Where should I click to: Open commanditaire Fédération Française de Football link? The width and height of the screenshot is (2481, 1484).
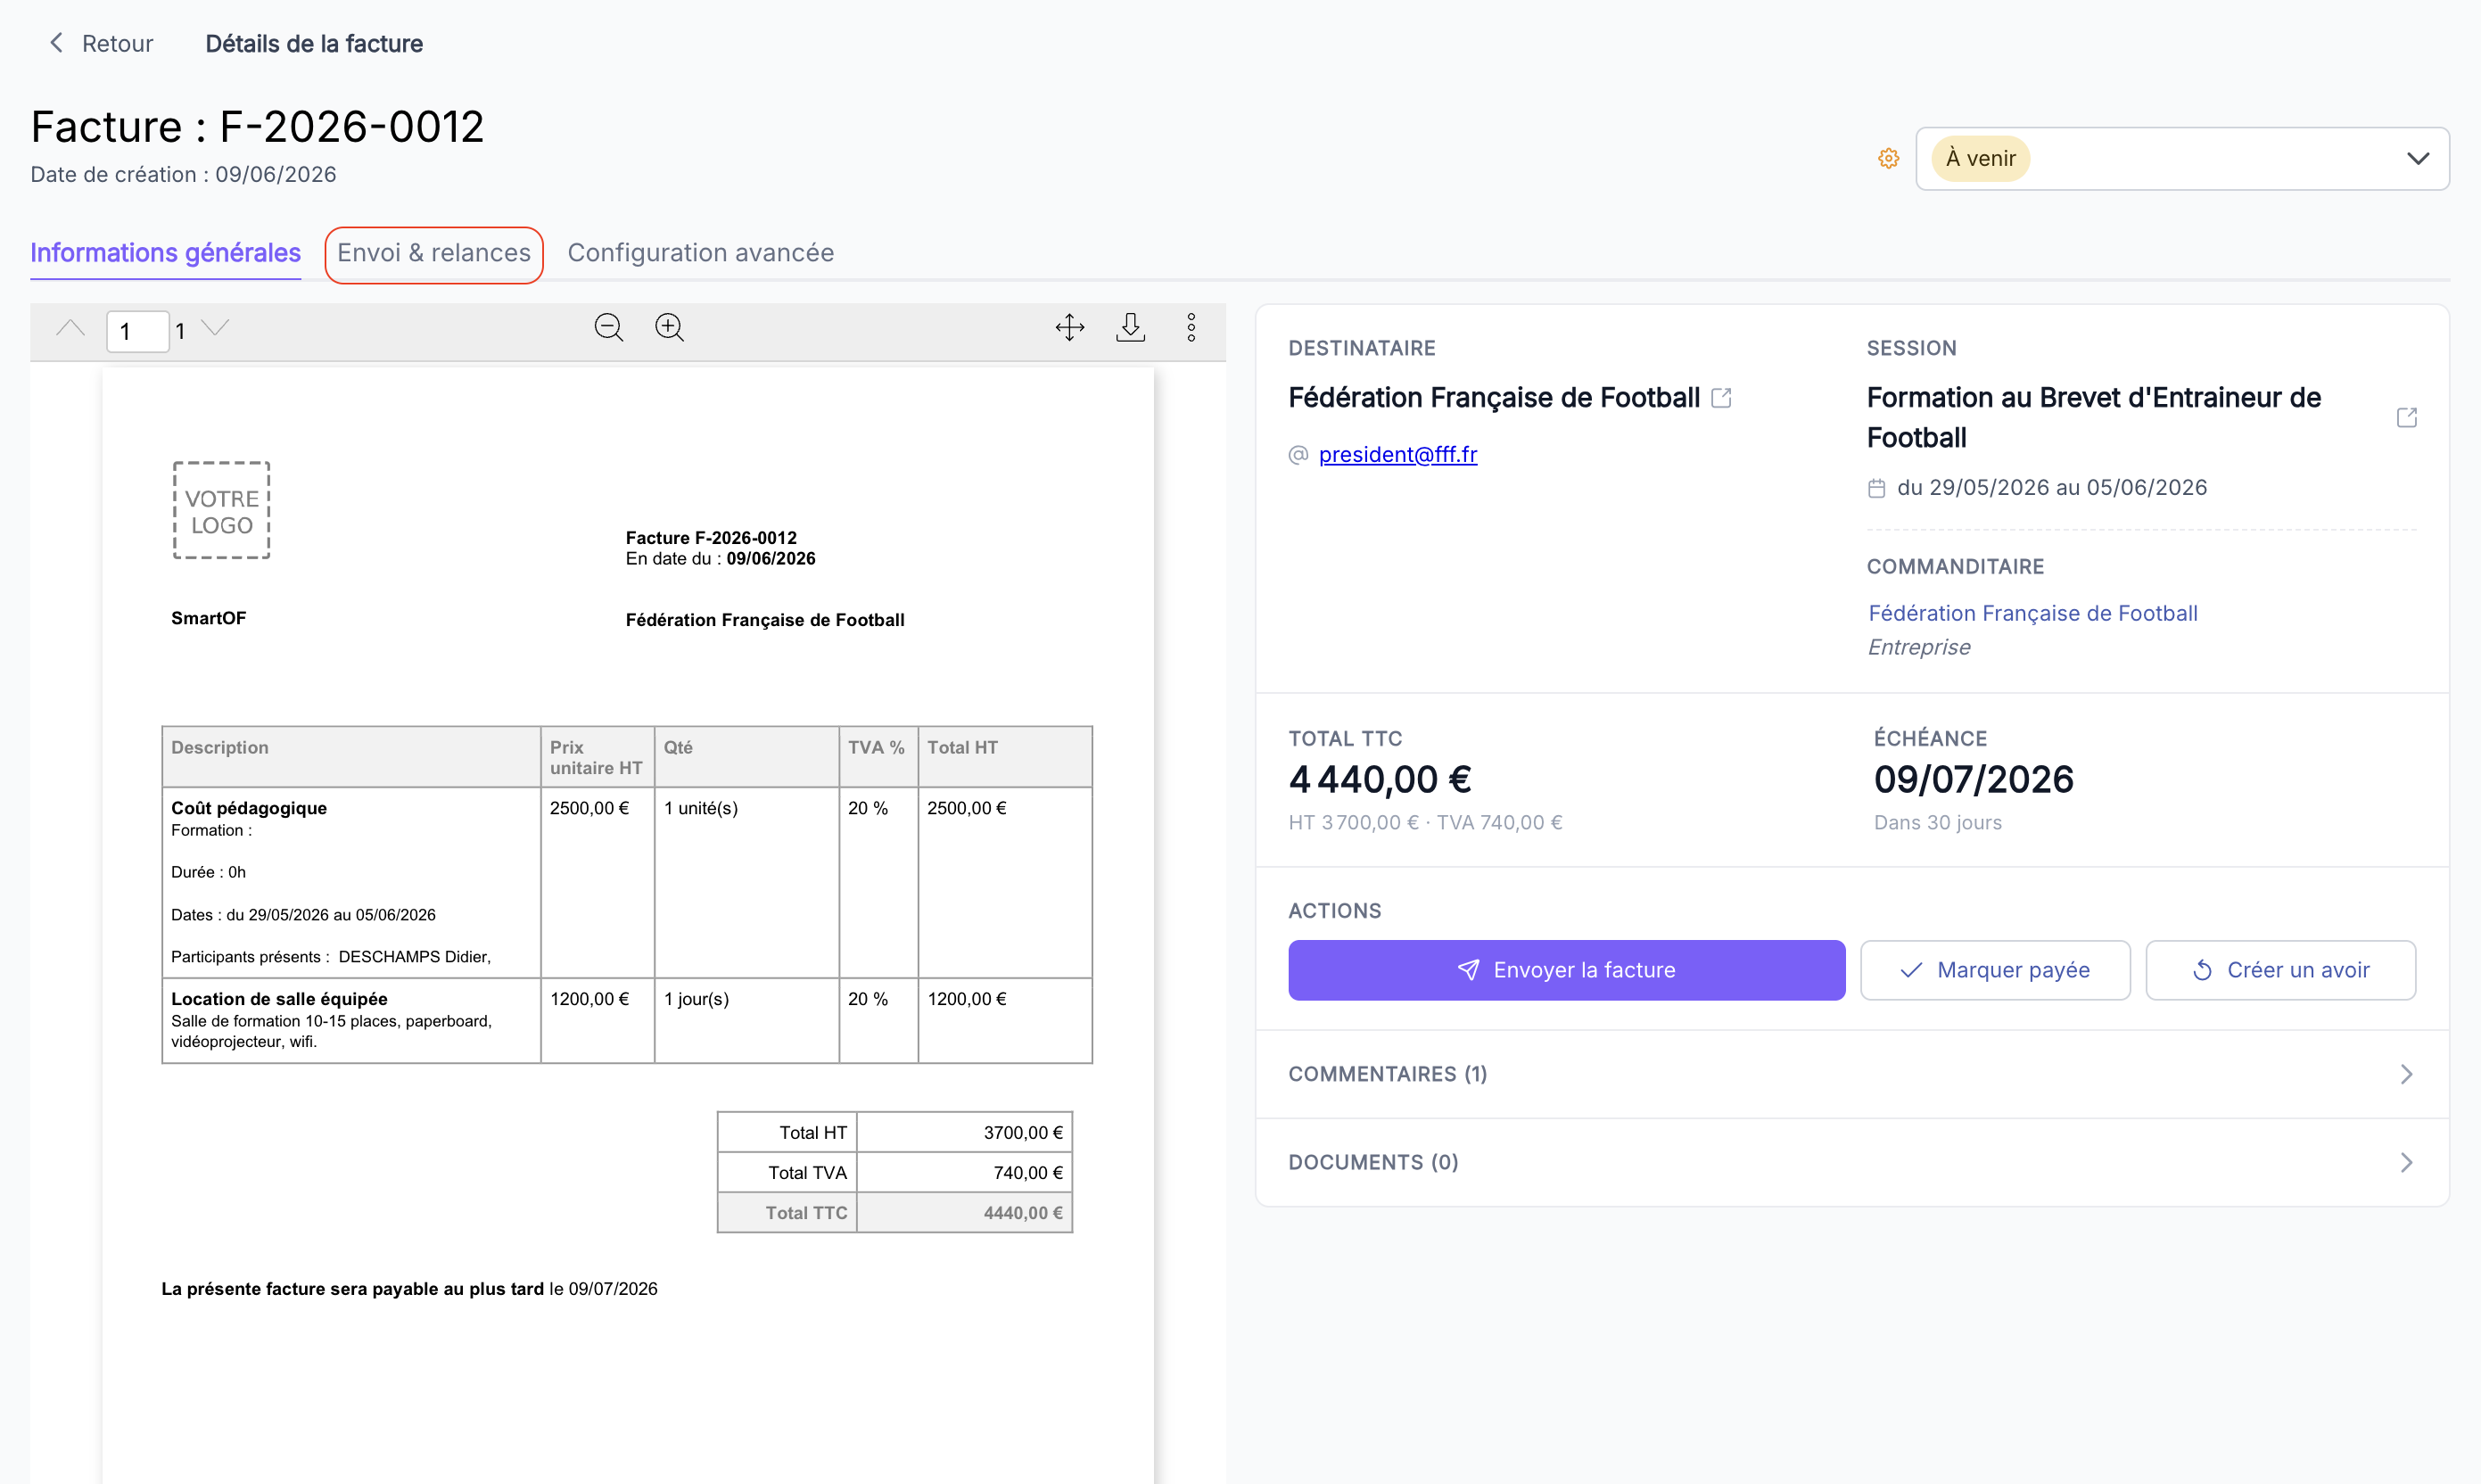2032,613
